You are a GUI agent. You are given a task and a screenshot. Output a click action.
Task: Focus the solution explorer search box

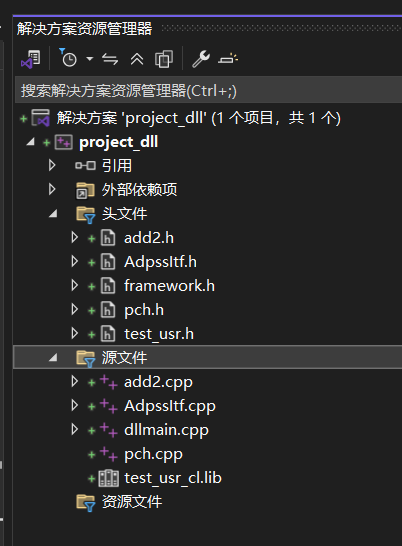(208, 91)
